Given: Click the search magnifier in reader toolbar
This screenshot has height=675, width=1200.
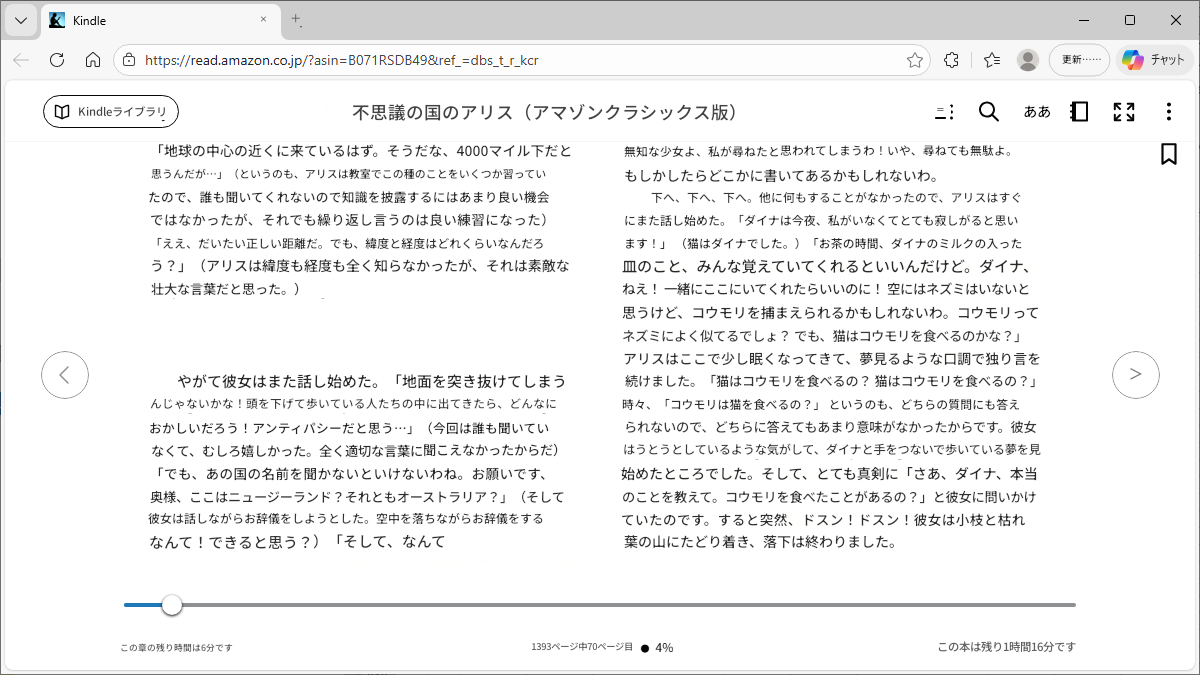Looking at the screenshot, I should point(988,112).
